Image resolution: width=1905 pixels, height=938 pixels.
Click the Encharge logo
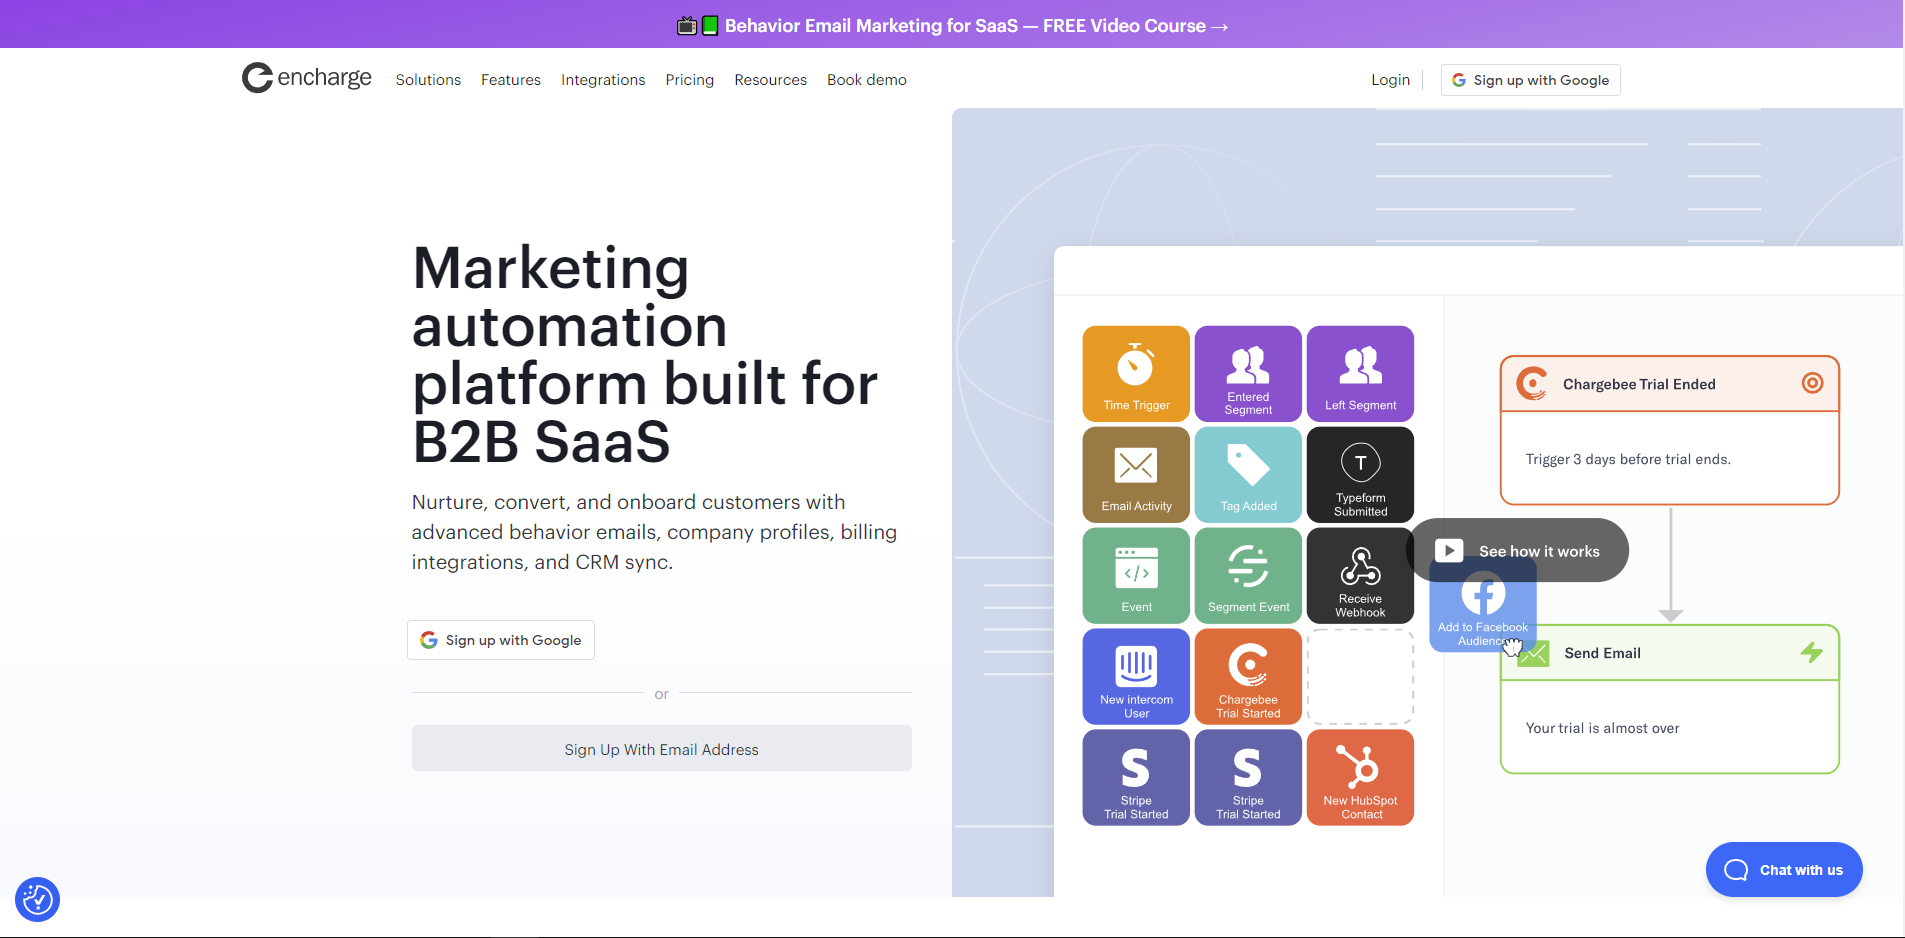coord(306,78)
